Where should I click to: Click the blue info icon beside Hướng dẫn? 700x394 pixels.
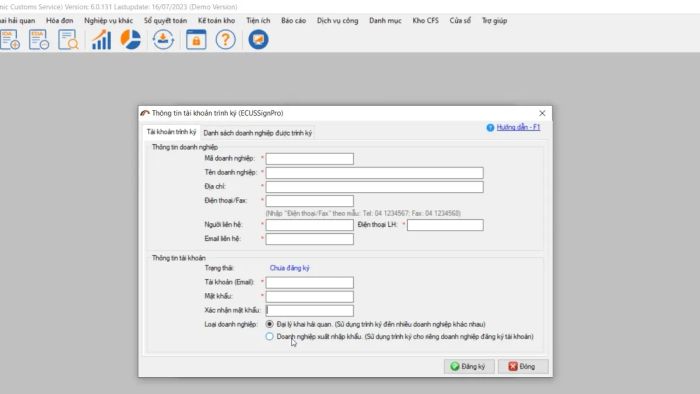click(490, 128)
